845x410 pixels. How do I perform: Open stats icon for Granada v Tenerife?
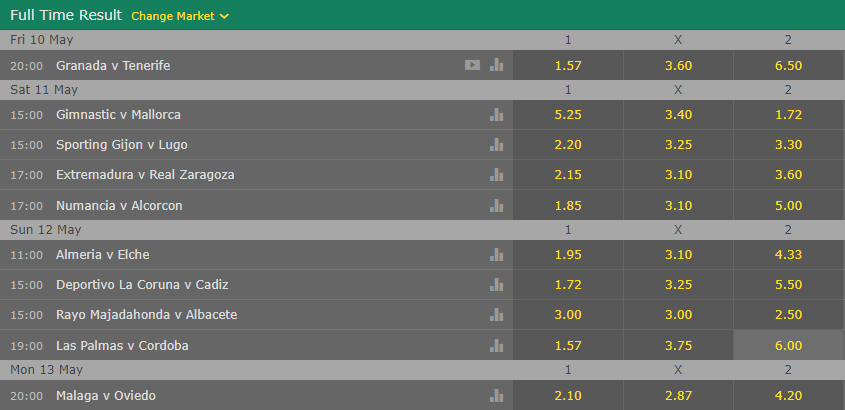coord(496,65)
